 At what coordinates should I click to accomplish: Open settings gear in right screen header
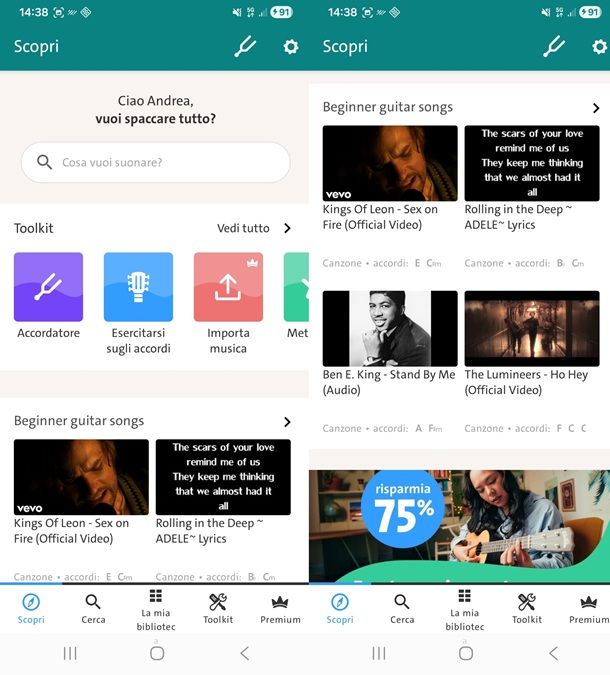click(599, 46)
